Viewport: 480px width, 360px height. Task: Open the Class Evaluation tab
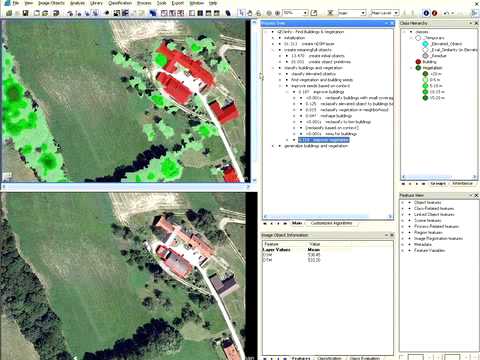coord(365,358)
